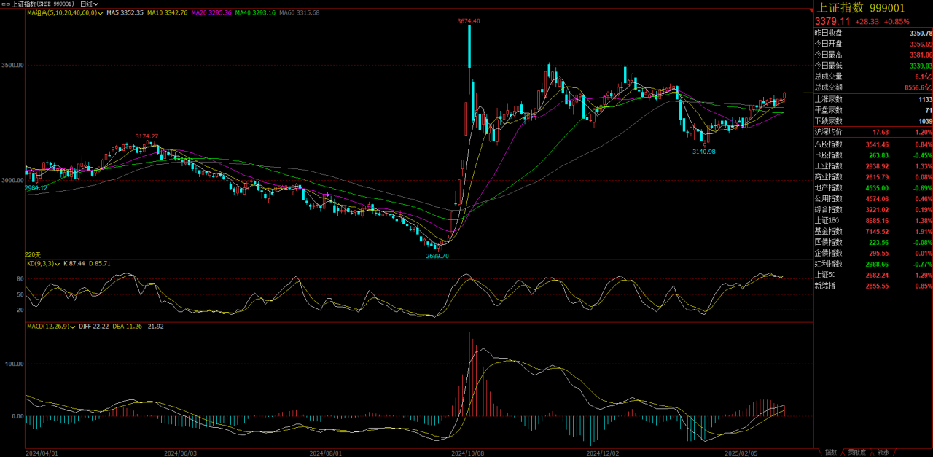This screenshot has height=457, width=933.
Task: Click the menu icon left of the chart title
Action: click(x=5, y=5)
